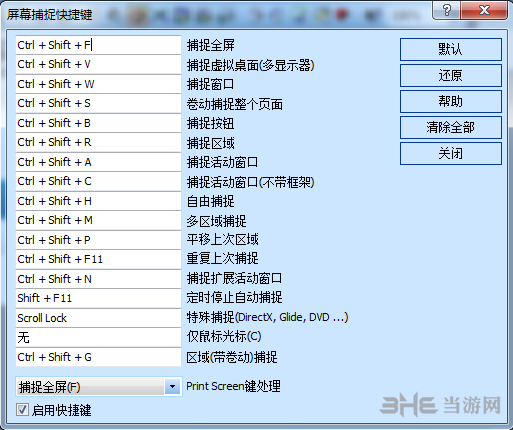
Task: Open the Print Screen键处理 dropdown arrow
Action: click(172, 387)
